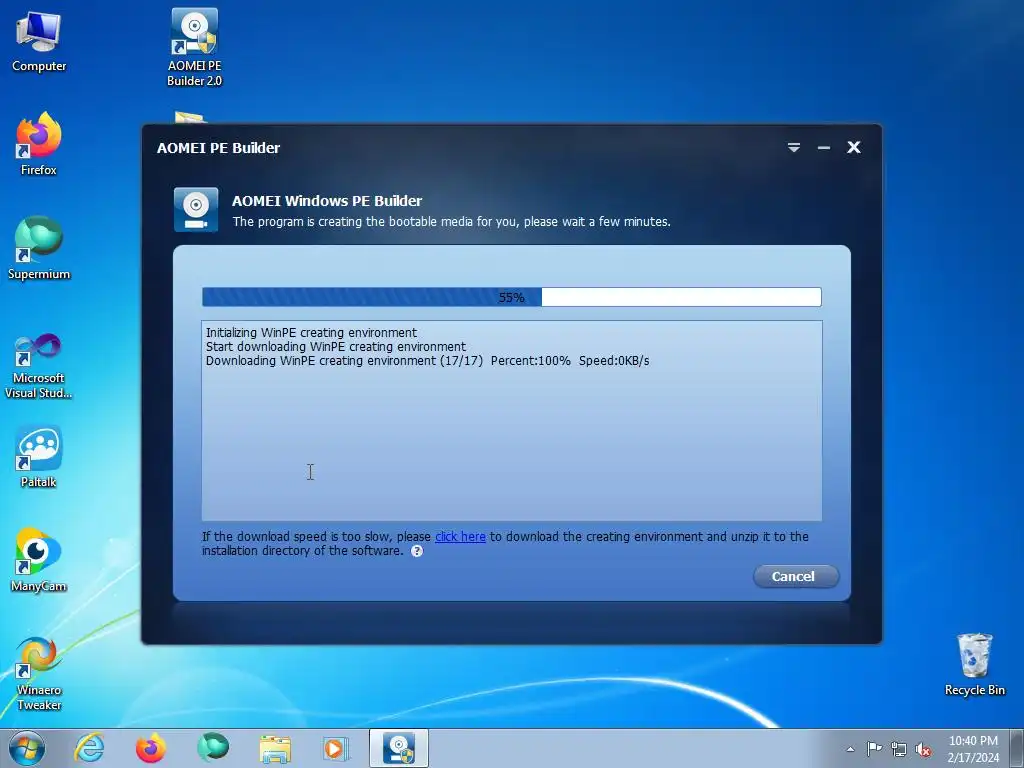Show hidden system tray icons
The width and height of the screenshot is (1024, 768).
[850, 749]
